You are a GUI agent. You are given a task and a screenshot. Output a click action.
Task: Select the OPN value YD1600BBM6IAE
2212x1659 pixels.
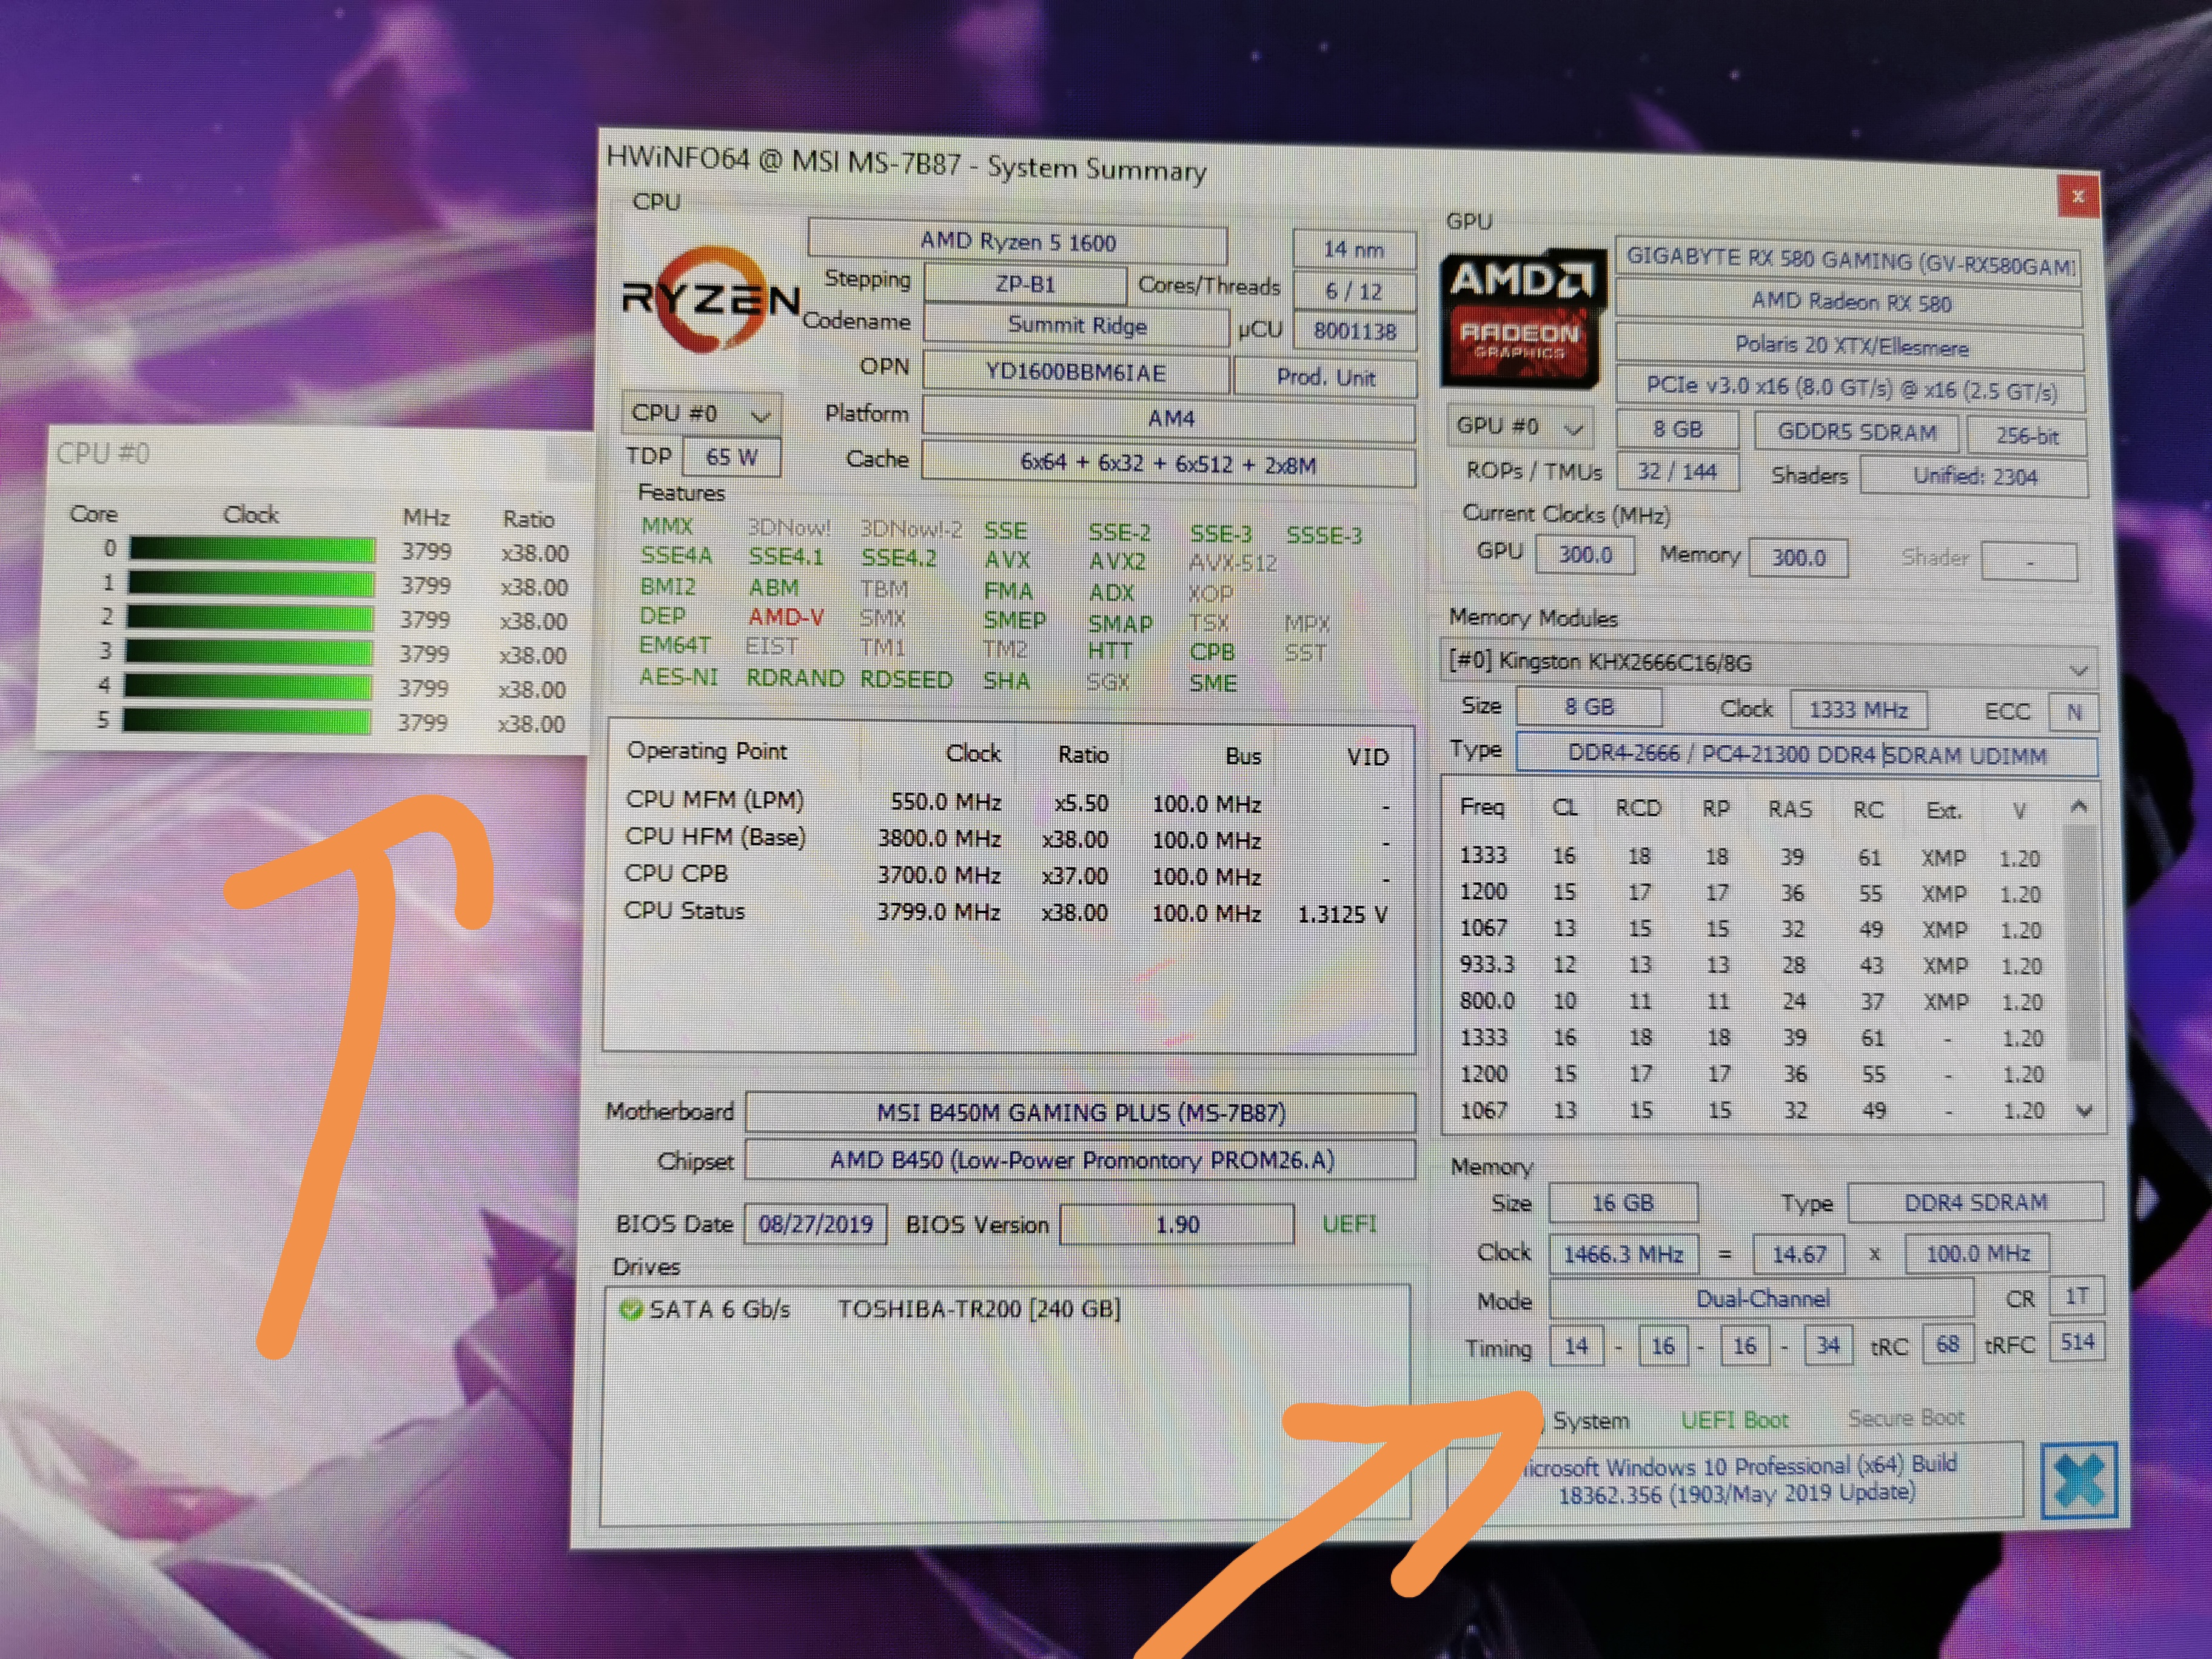(1075, 373)
